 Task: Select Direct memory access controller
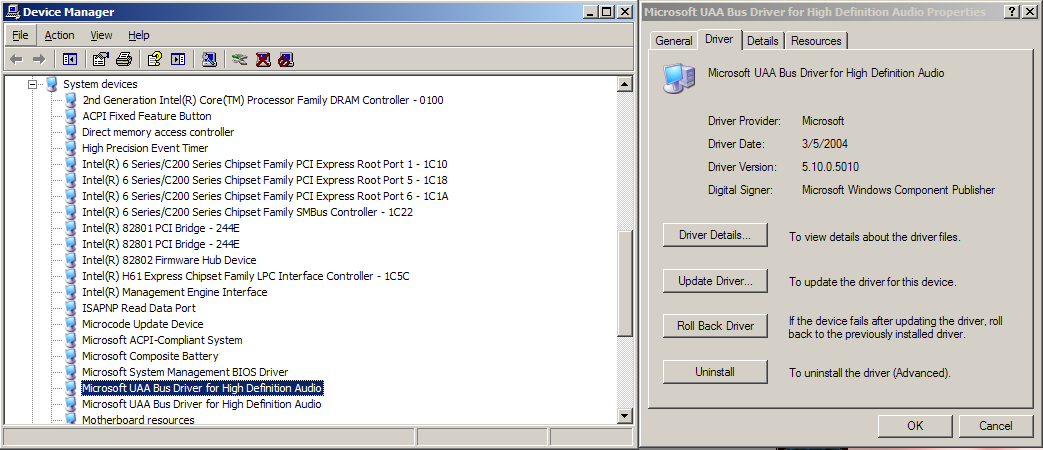158,132
